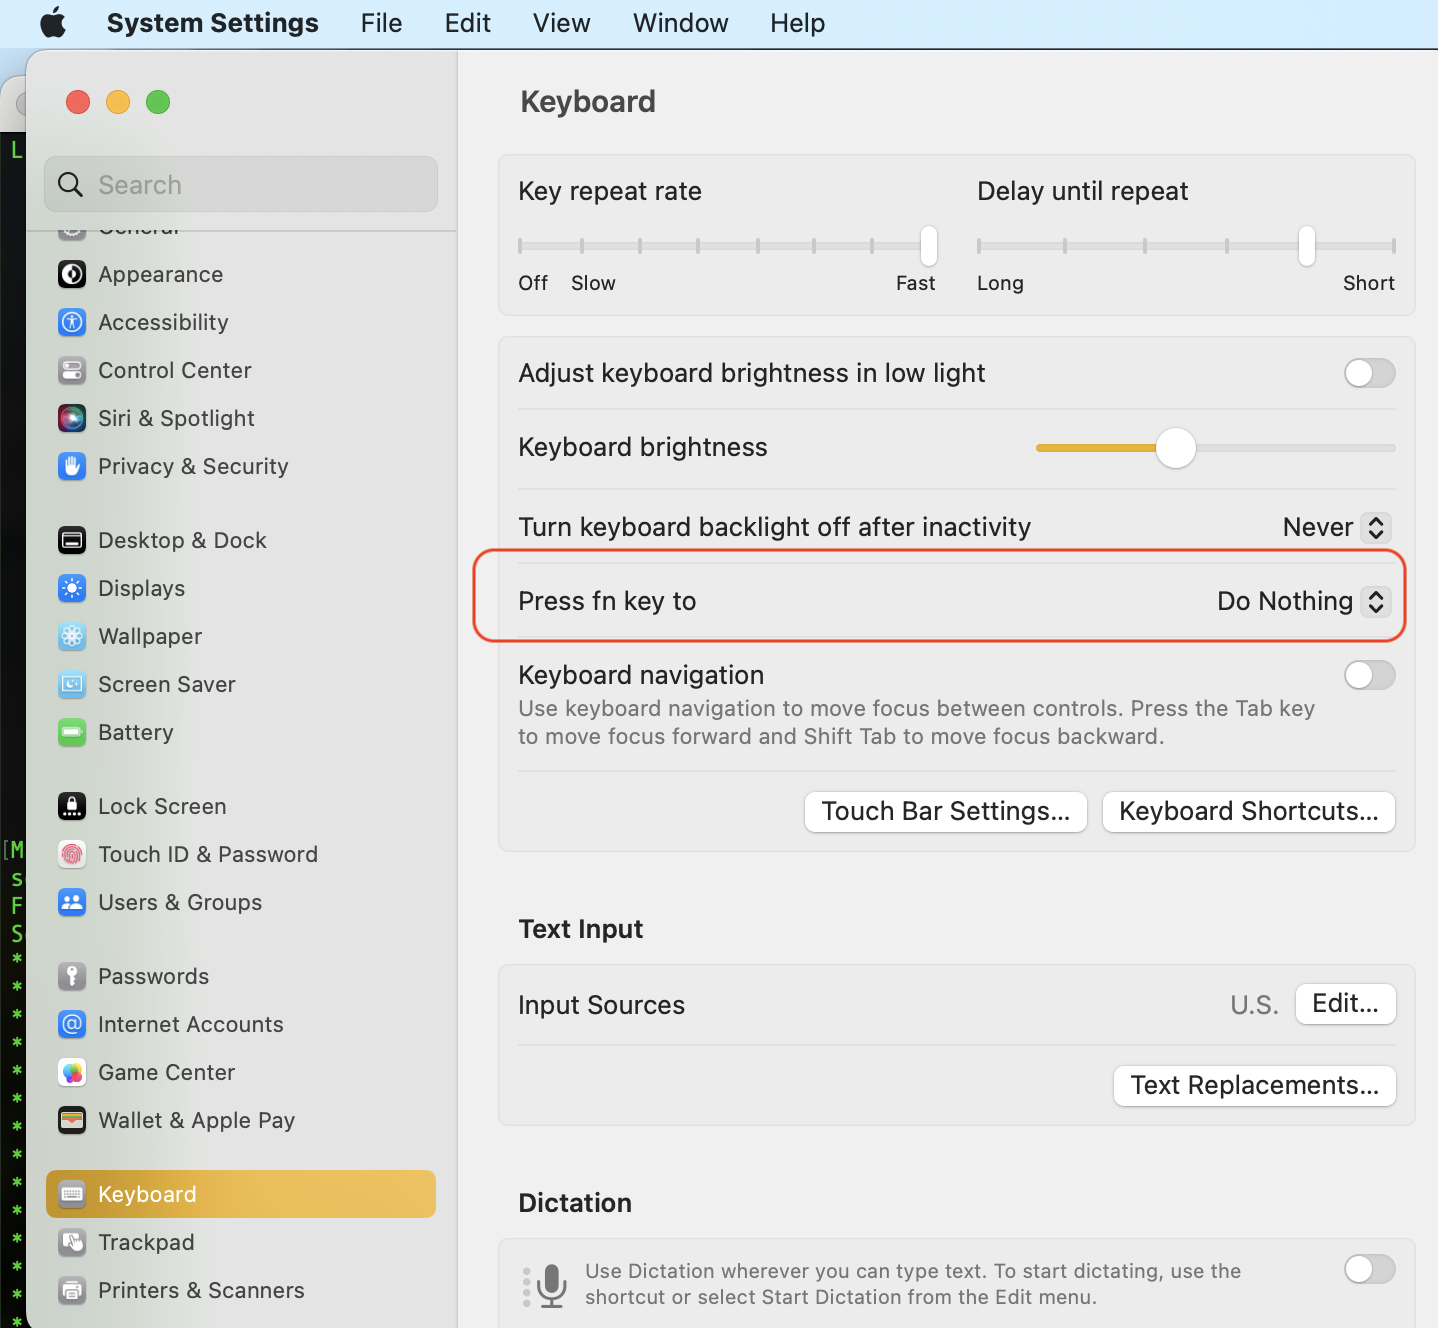Click the Siri & Spotlight icon
The width and height of the screenshot is (1438, 1328).
[x=72, y=418]
